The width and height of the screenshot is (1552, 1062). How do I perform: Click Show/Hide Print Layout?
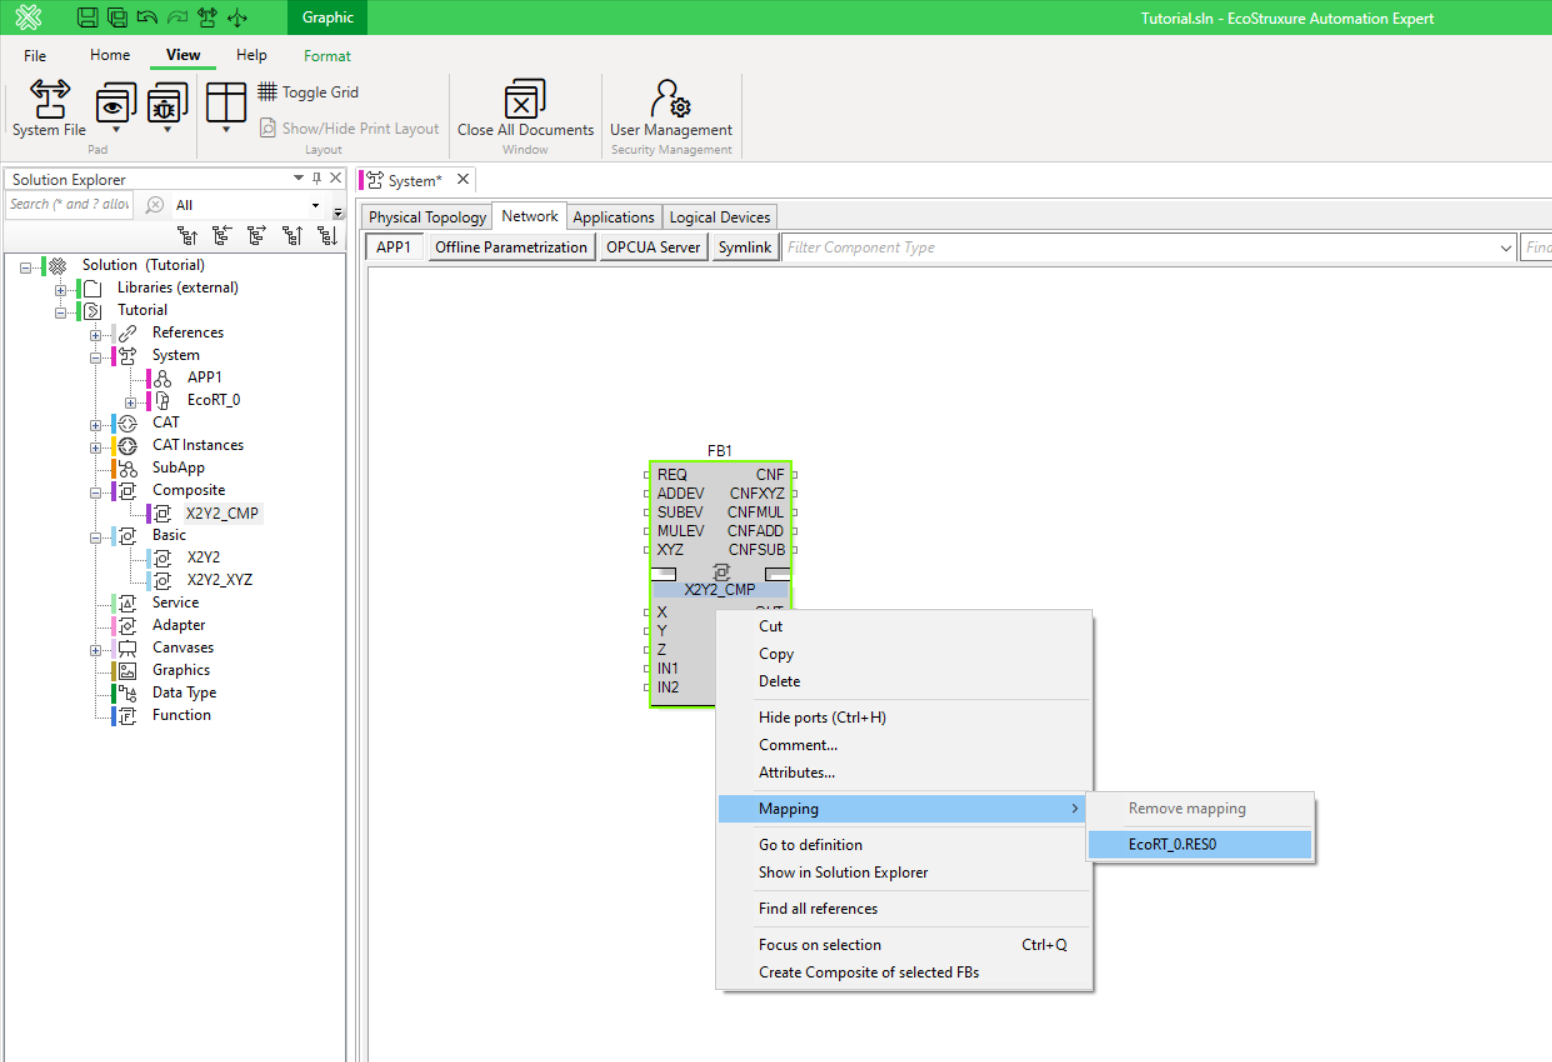(349, 128)
